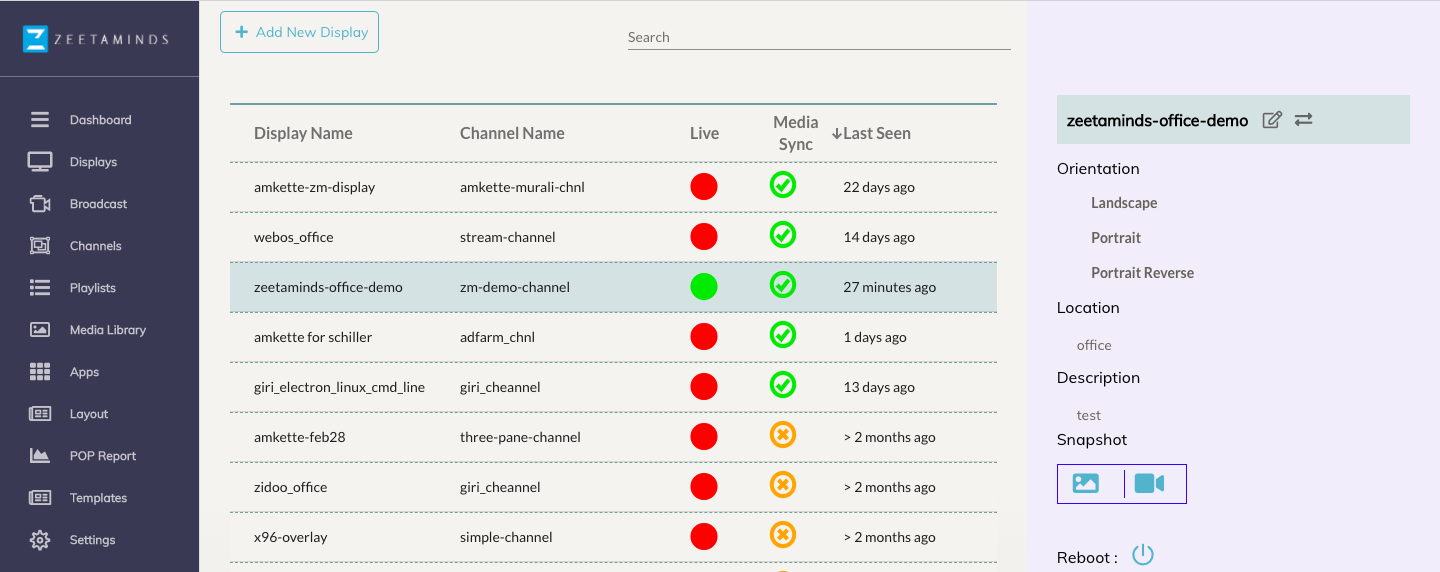This screenshot has height=572, width=1440.
Task: Sort by the Display Name column header
Action: tap(303, 133)
